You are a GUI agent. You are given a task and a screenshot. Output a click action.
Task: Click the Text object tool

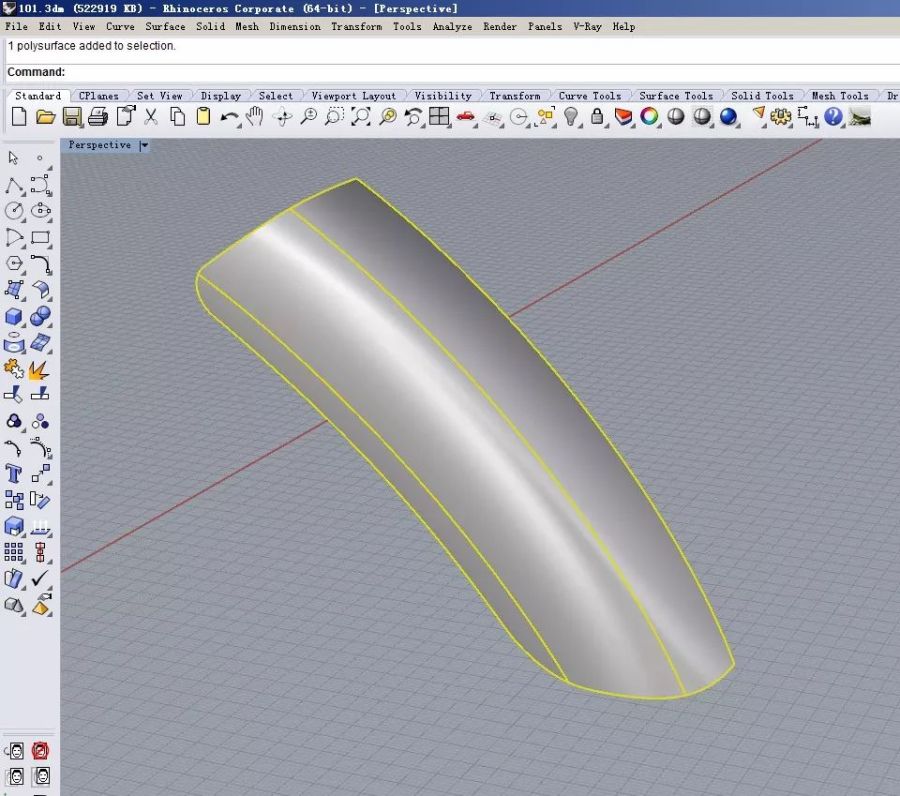tap(14, 473)
